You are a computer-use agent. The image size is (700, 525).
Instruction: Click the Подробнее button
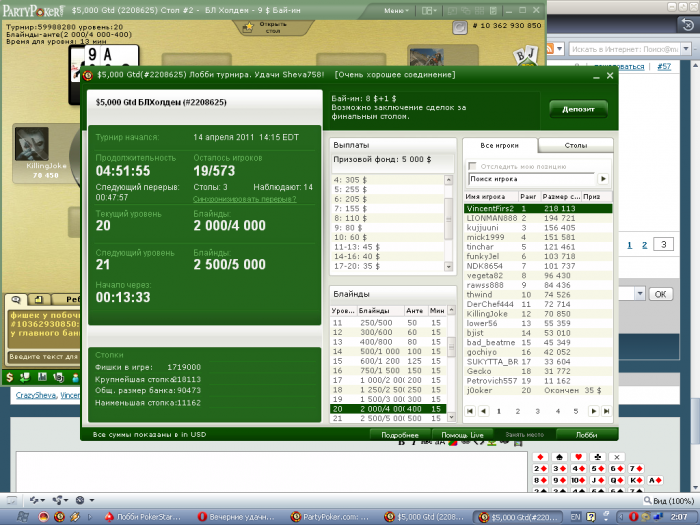(x=400, y=435)
